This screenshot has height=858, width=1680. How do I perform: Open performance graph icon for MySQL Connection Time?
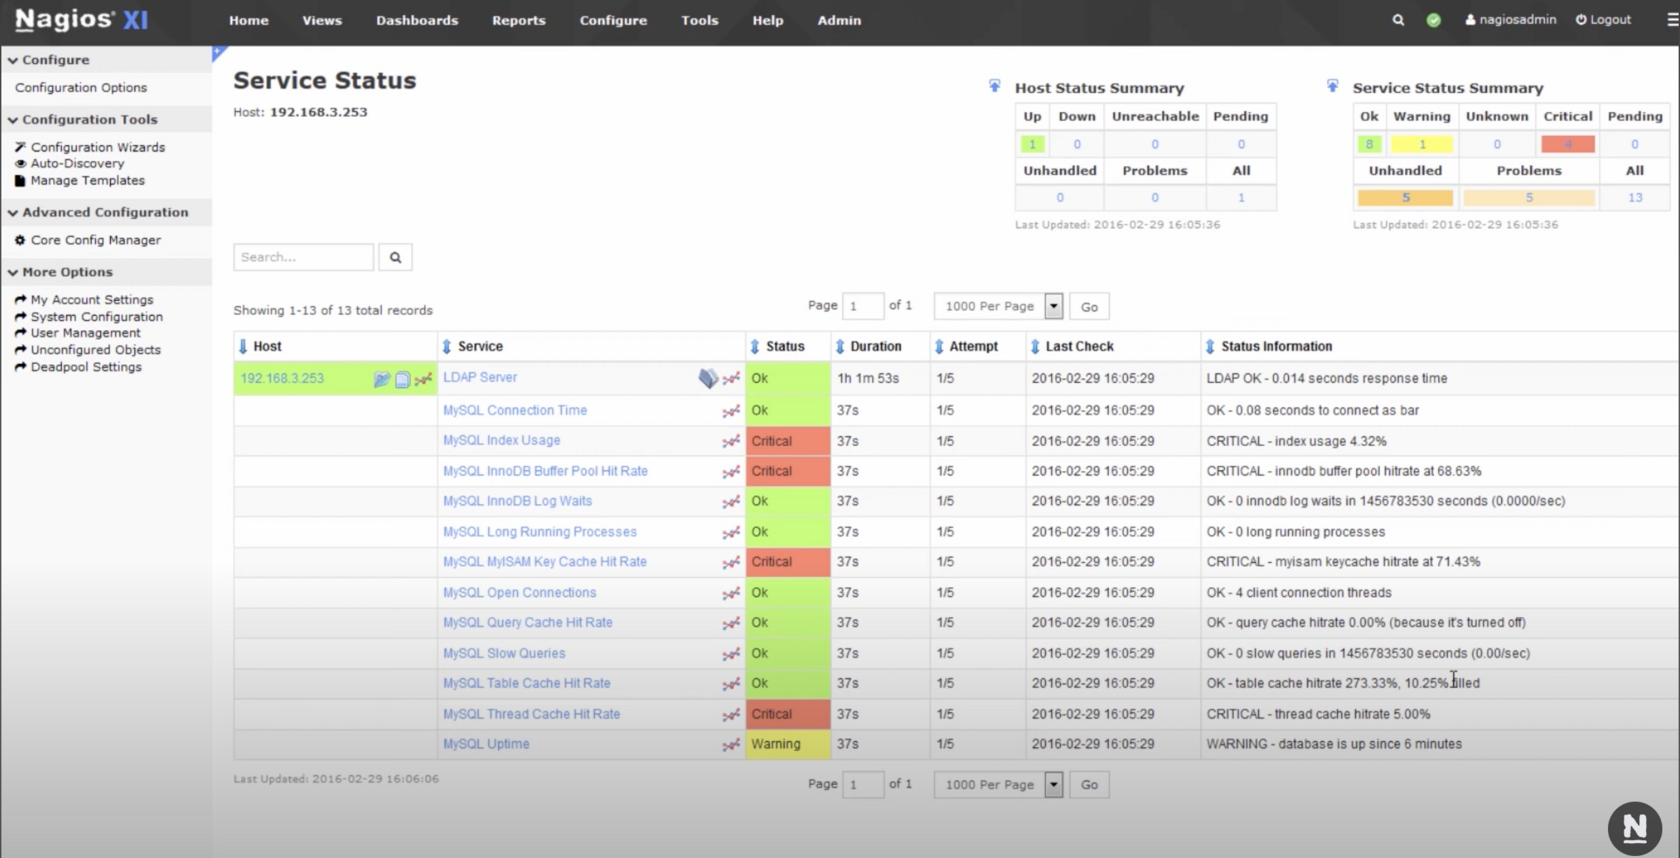(x=731, y=411)
